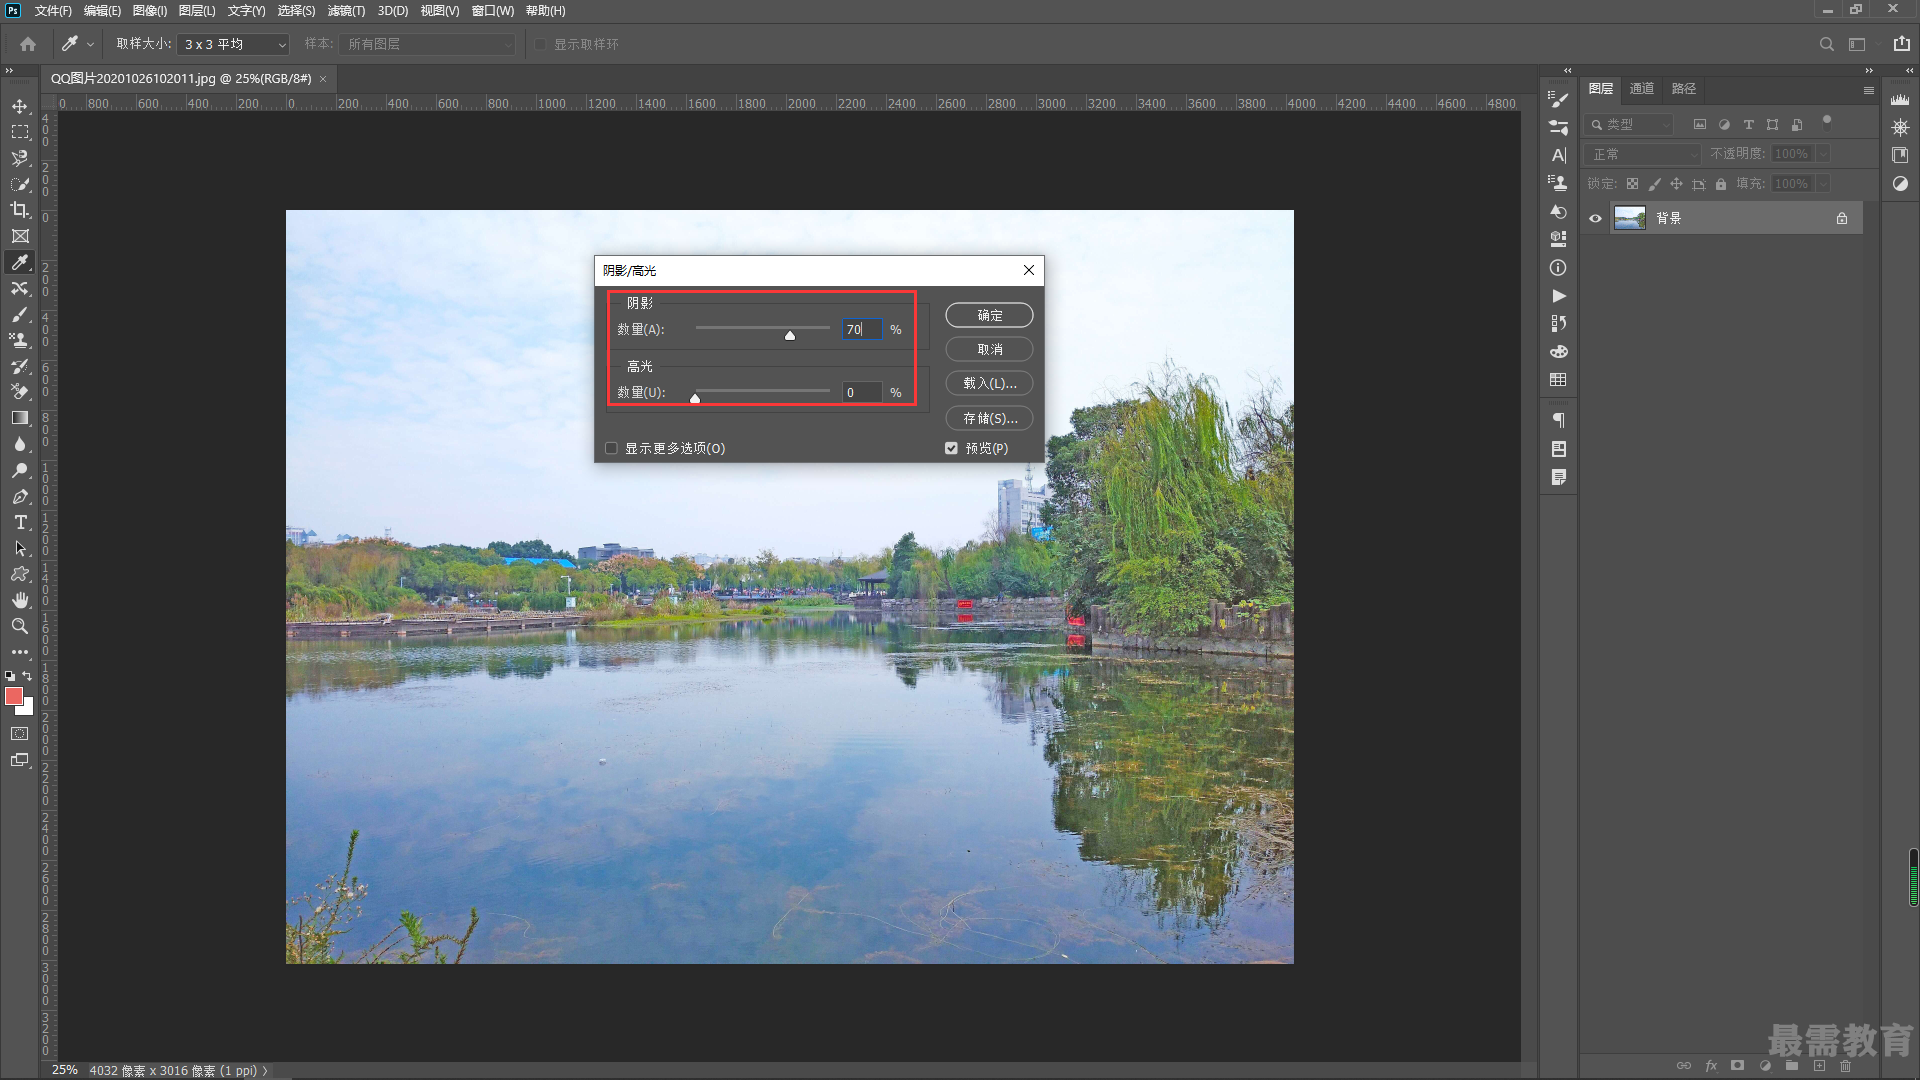Toggle lock image pixels brush icon
This screenshot has width=1920, height=1080.
pyautogui.click(x=1654, y=184)
